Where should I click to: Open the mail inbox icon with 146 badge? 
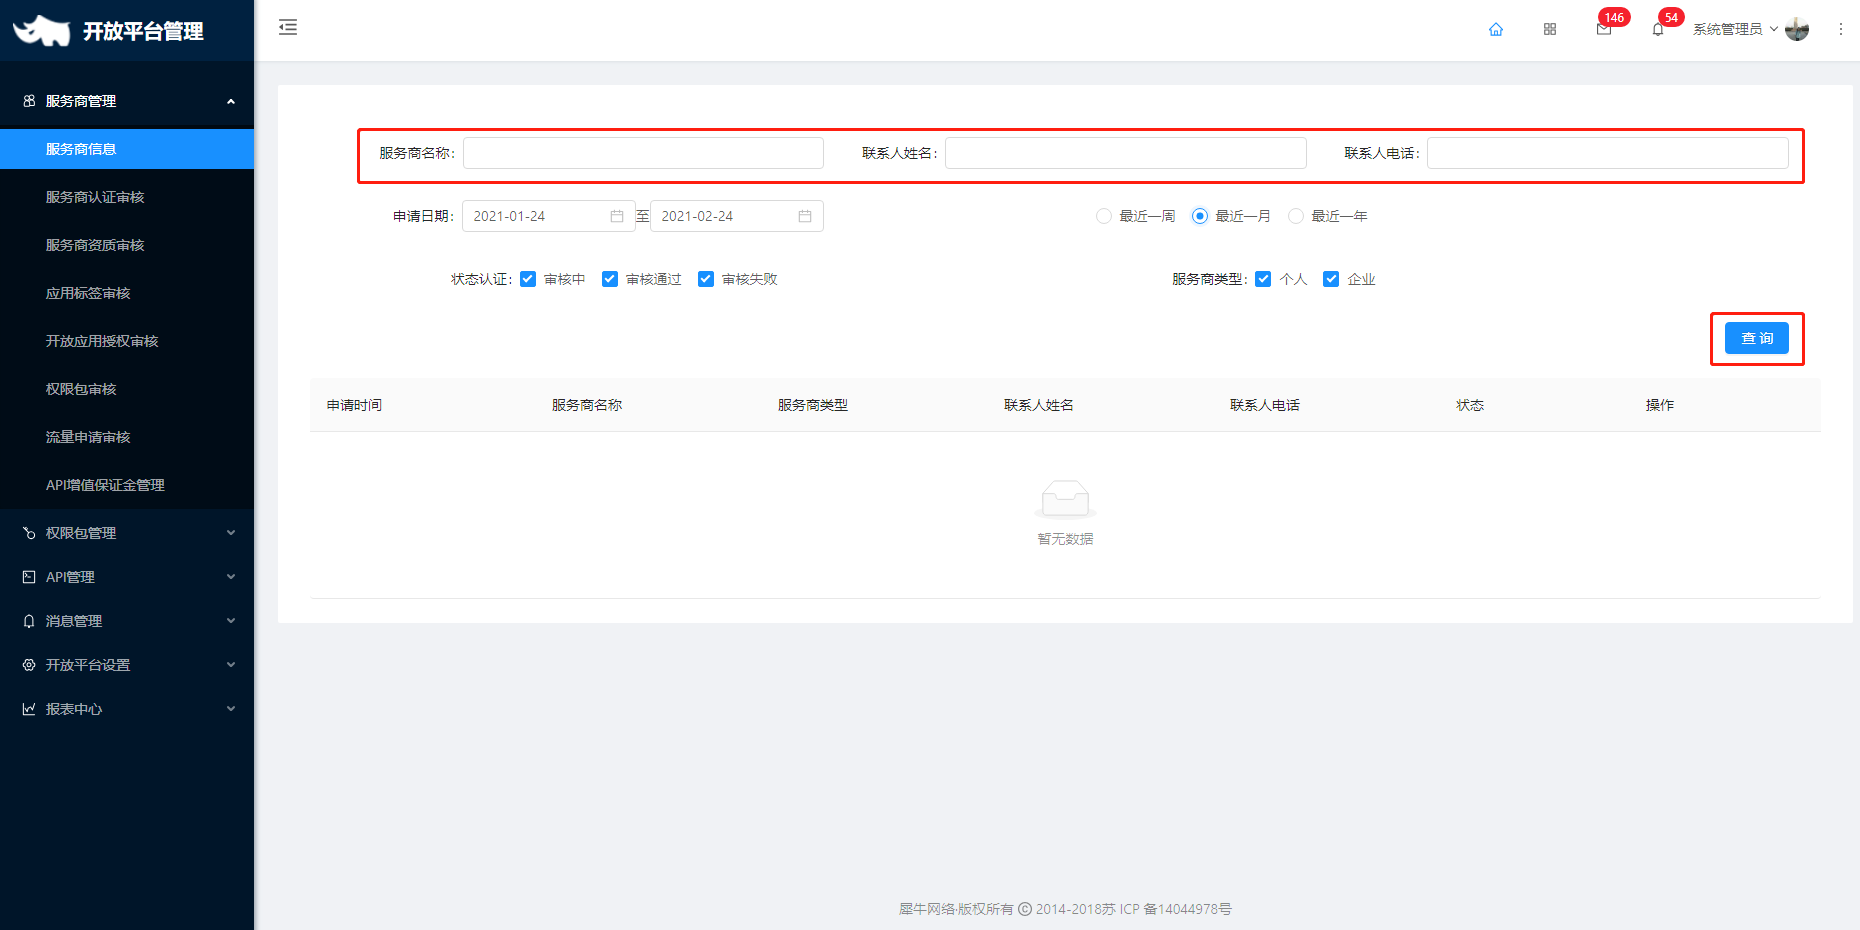point(1604,29)
